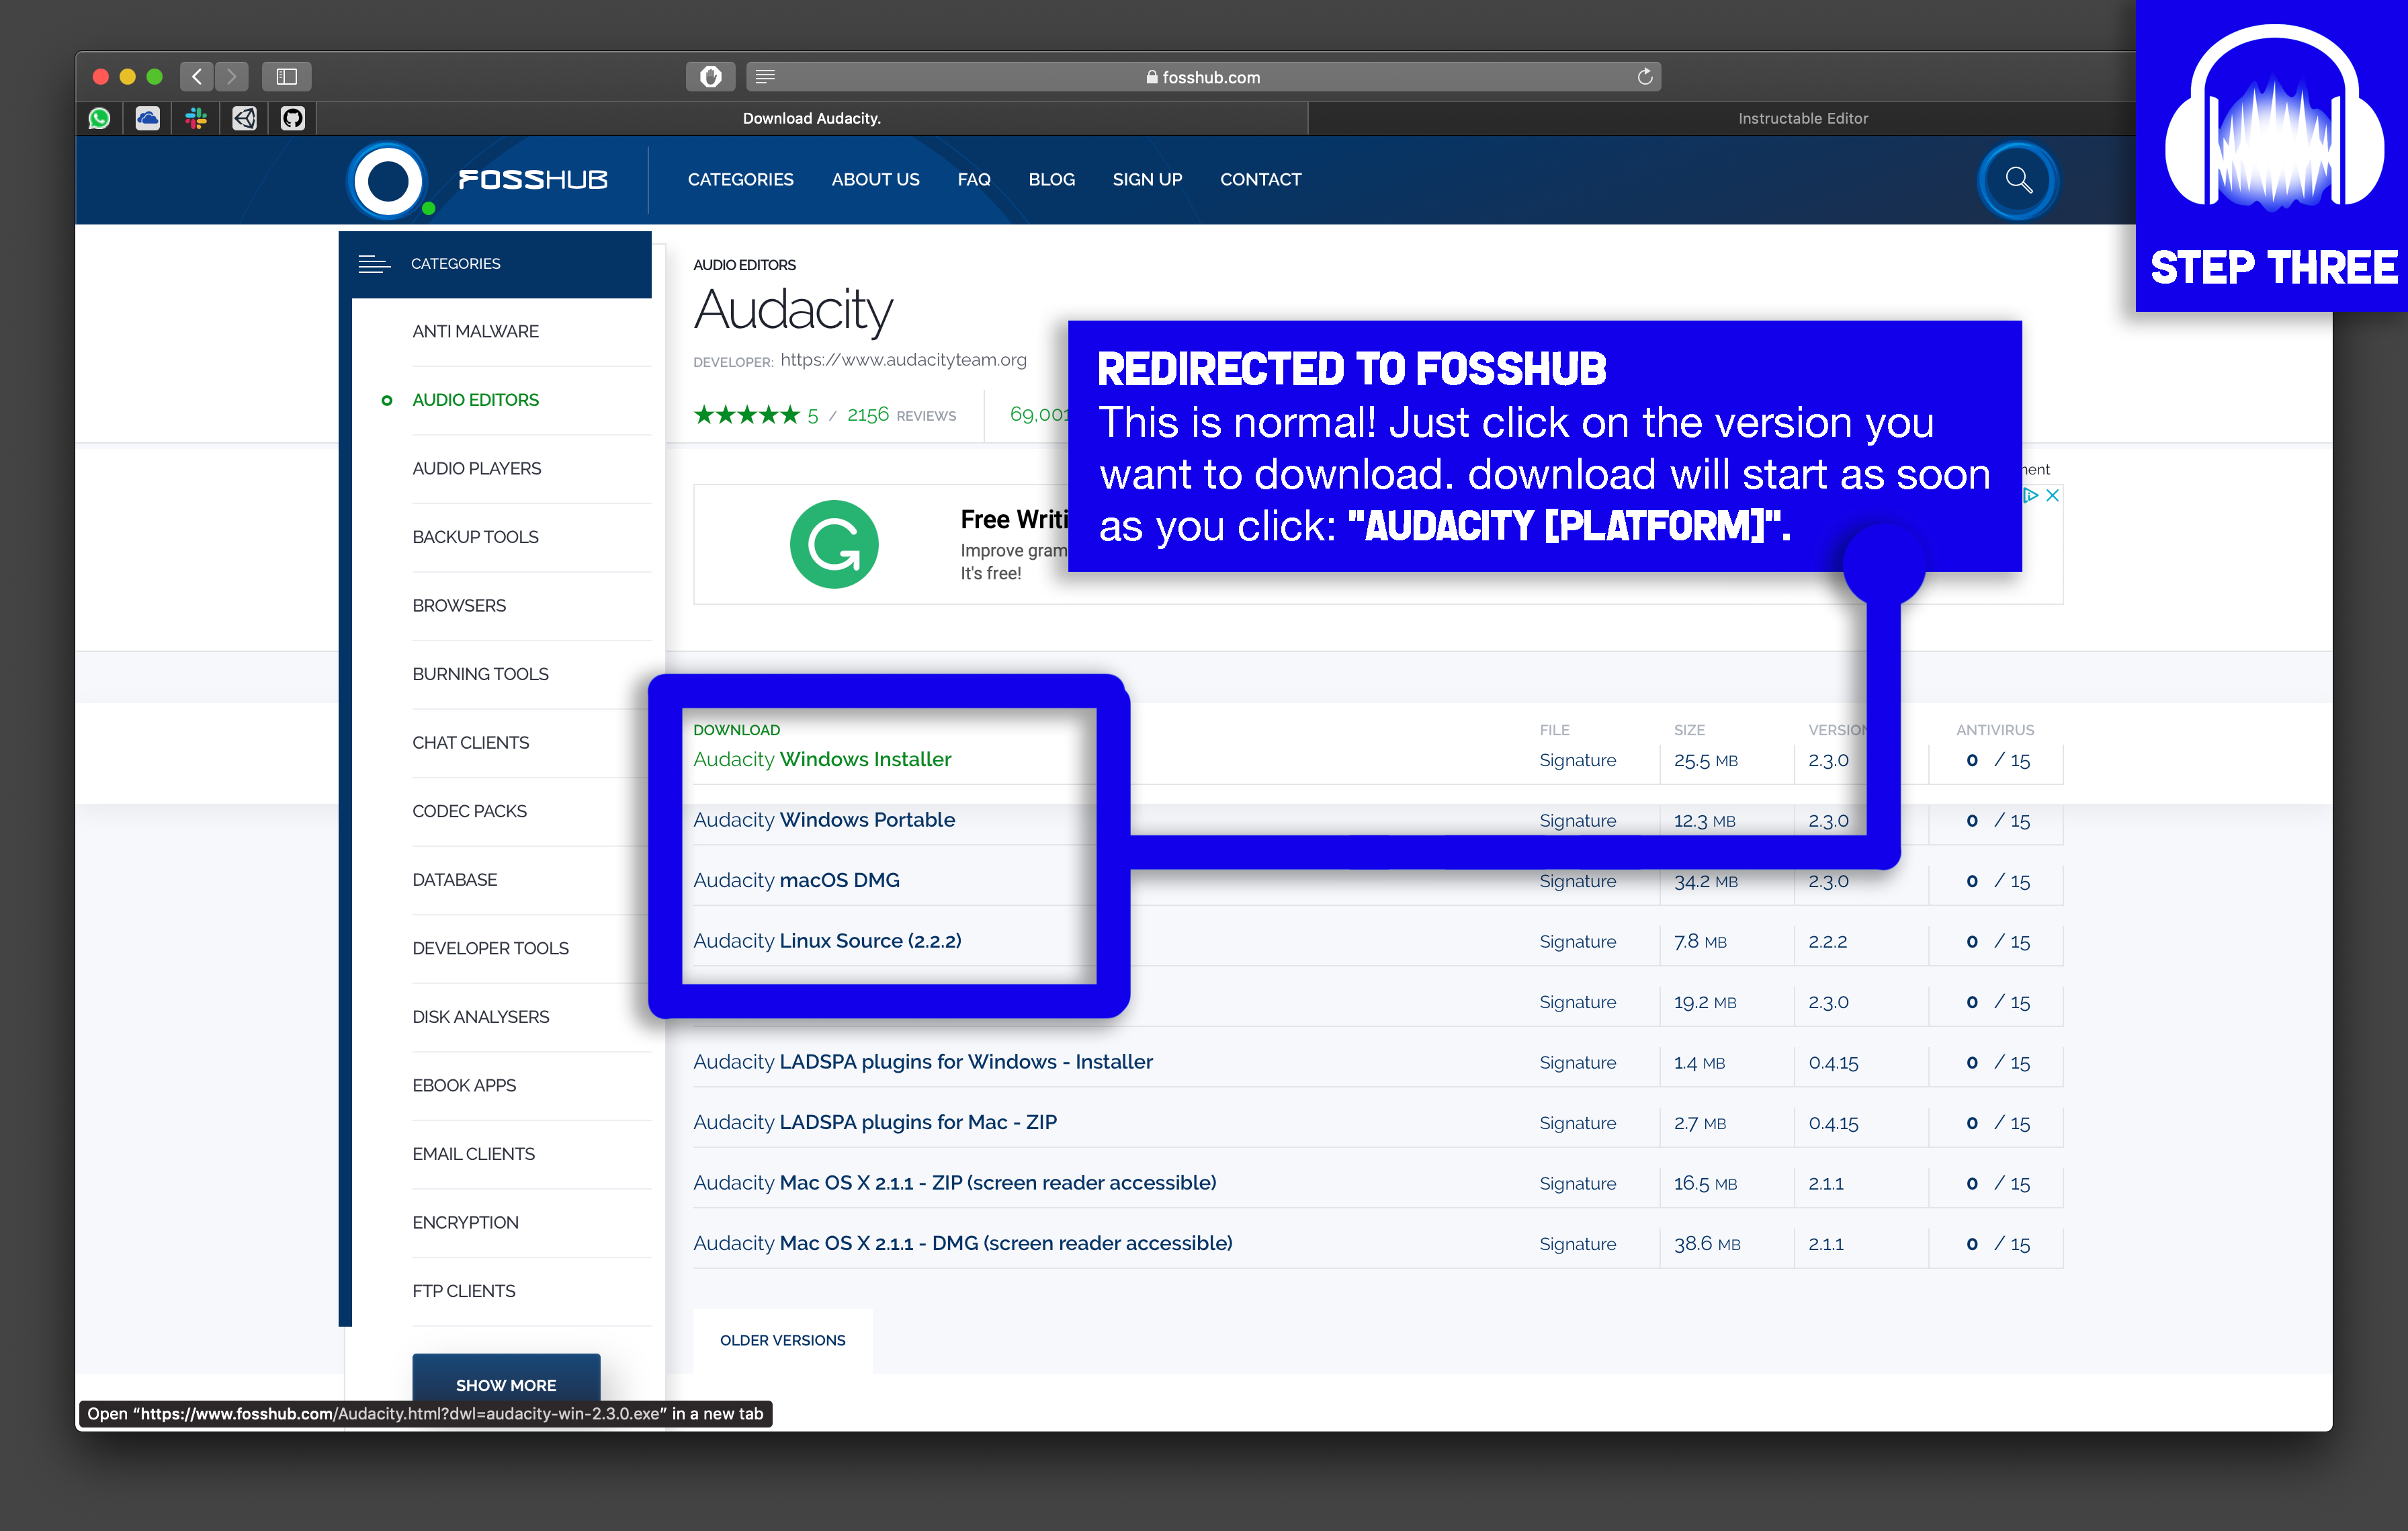Click the 7.8 MB size value
Image resolution: width=2408 pixels, height=1531 pixels.
(1700, 942)
